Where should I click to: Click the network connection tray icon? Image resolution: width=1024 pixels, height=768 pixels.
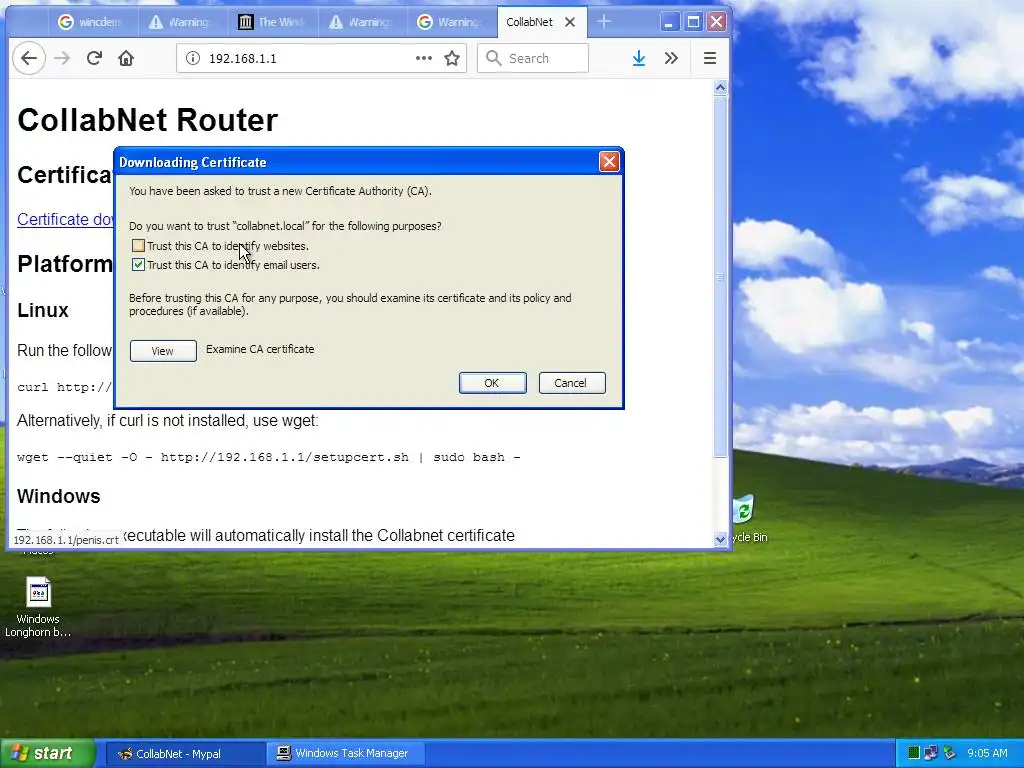tap(931, 754)
